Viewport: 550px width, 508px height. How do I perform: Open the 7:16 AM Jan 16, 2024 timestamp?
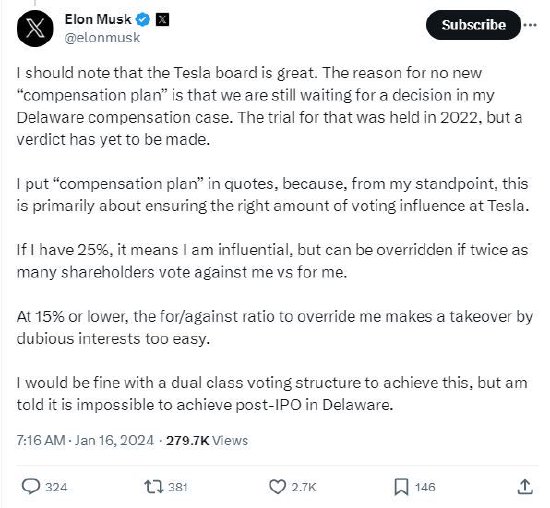click(85, 440)
